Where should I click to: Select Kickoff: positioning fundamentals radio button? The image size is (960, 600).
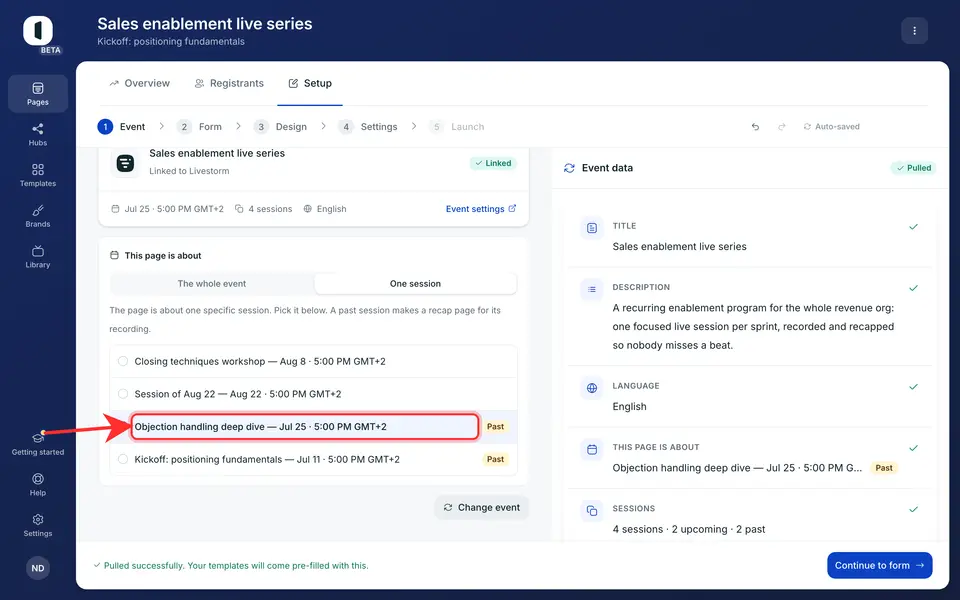[123, 459]
